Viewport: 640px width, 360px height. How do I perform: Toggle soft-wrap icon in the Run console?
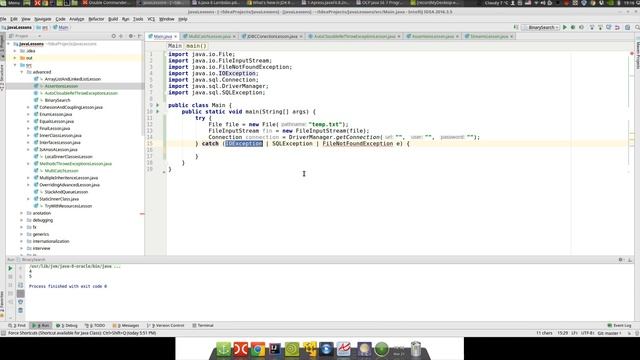[x=20, y=285]
